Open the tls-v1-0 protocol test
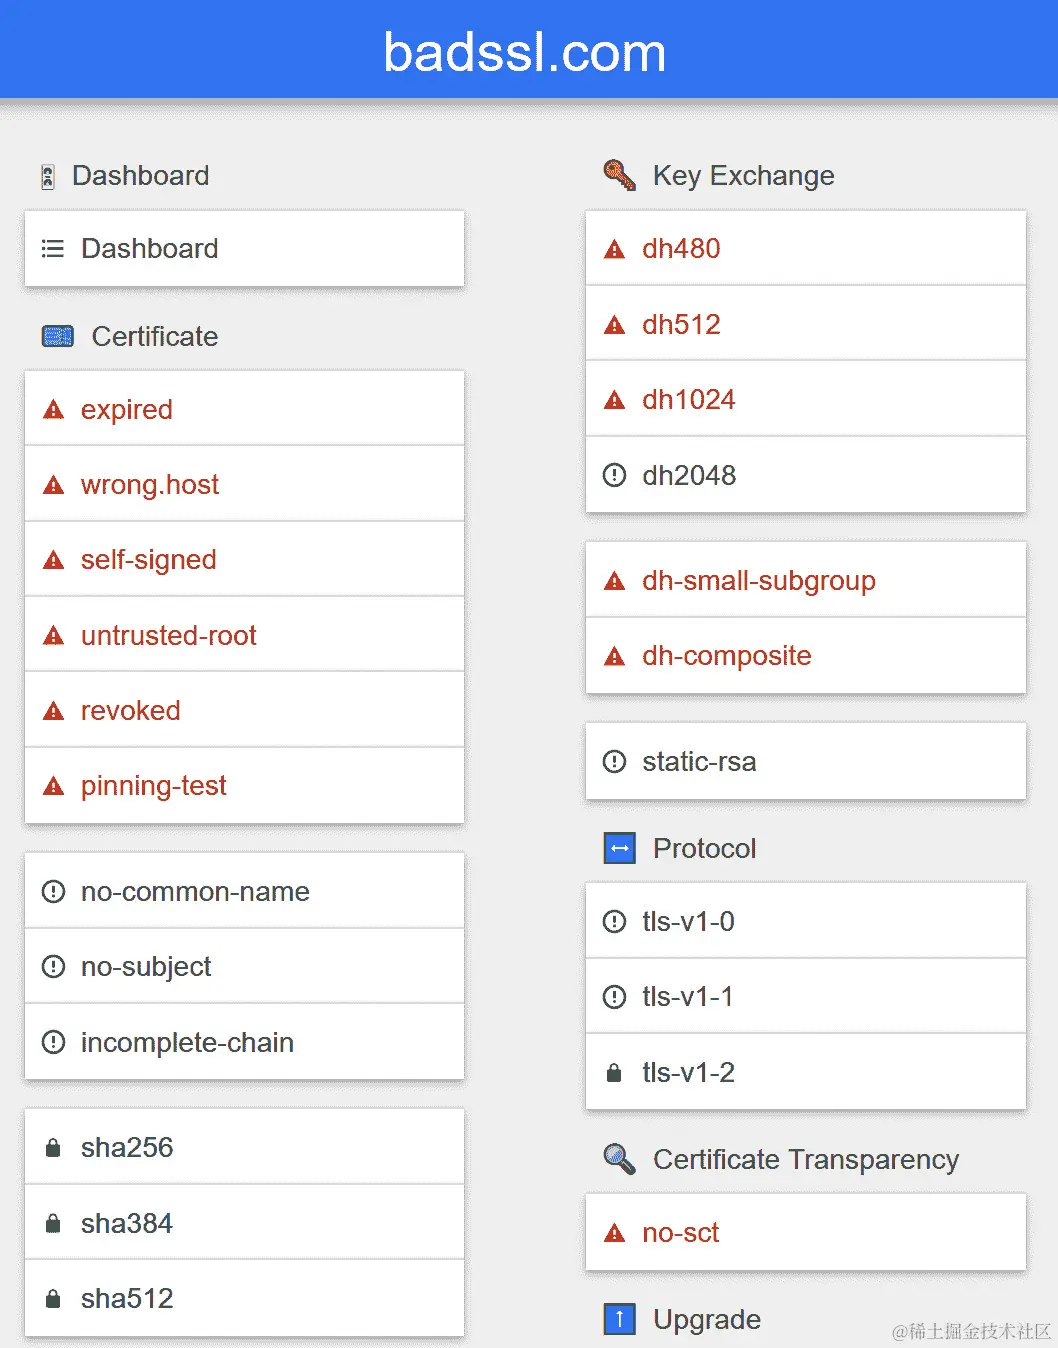 click(806, 921)
